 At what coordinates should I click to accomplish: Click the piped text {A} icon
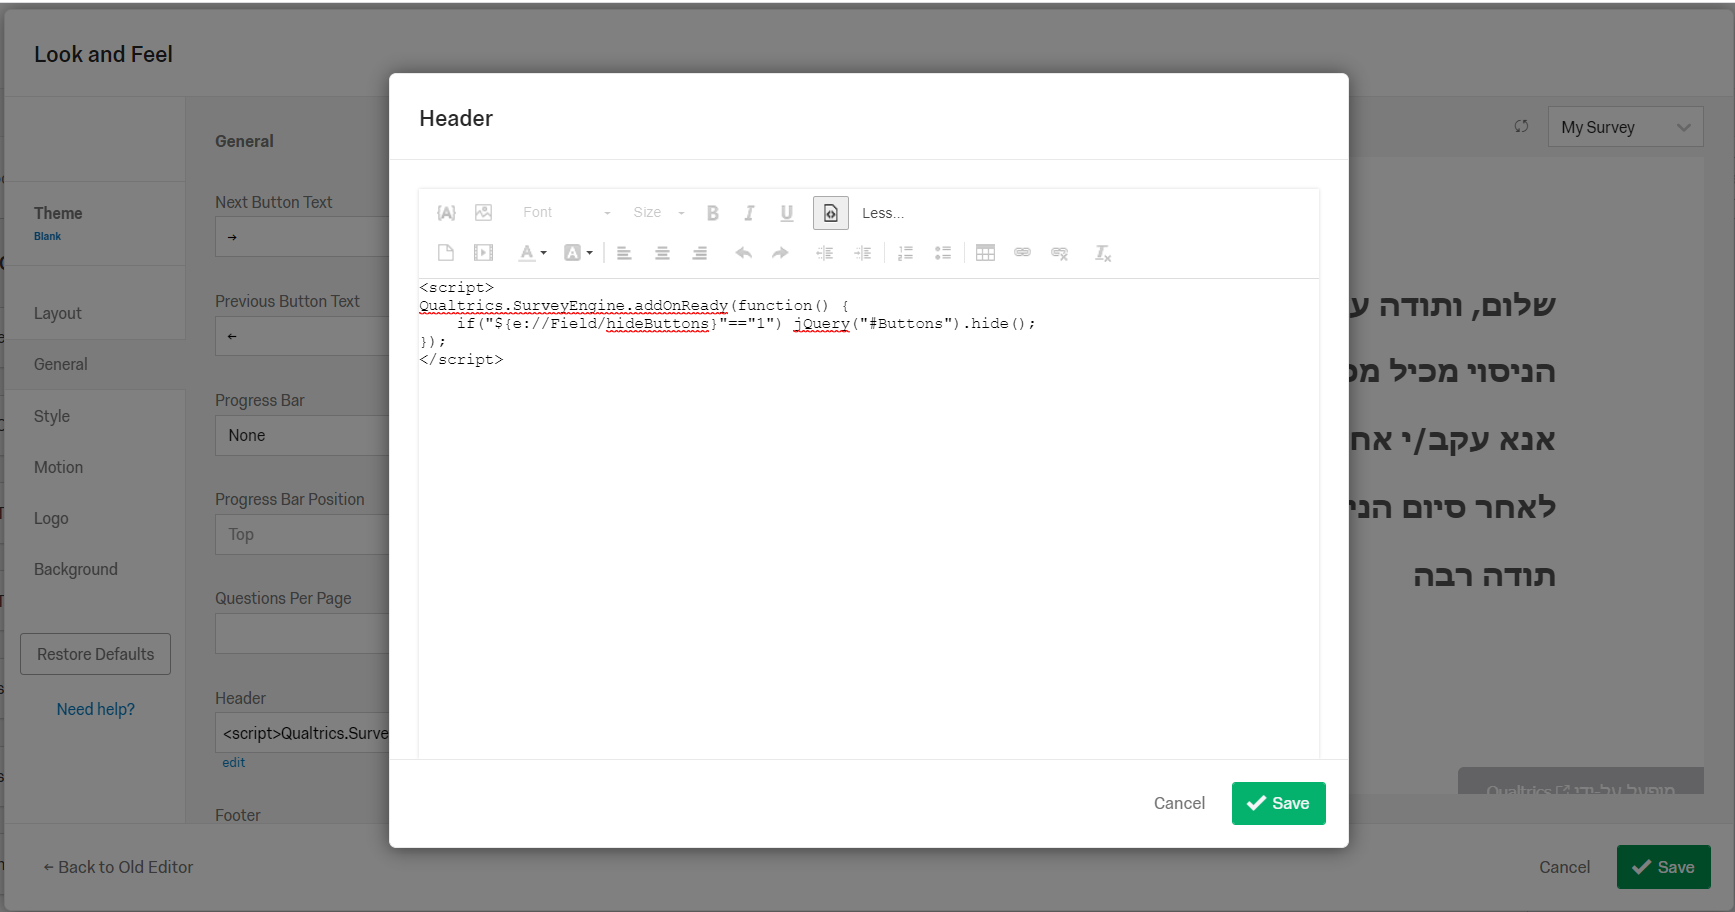click(x=446, y=213)
